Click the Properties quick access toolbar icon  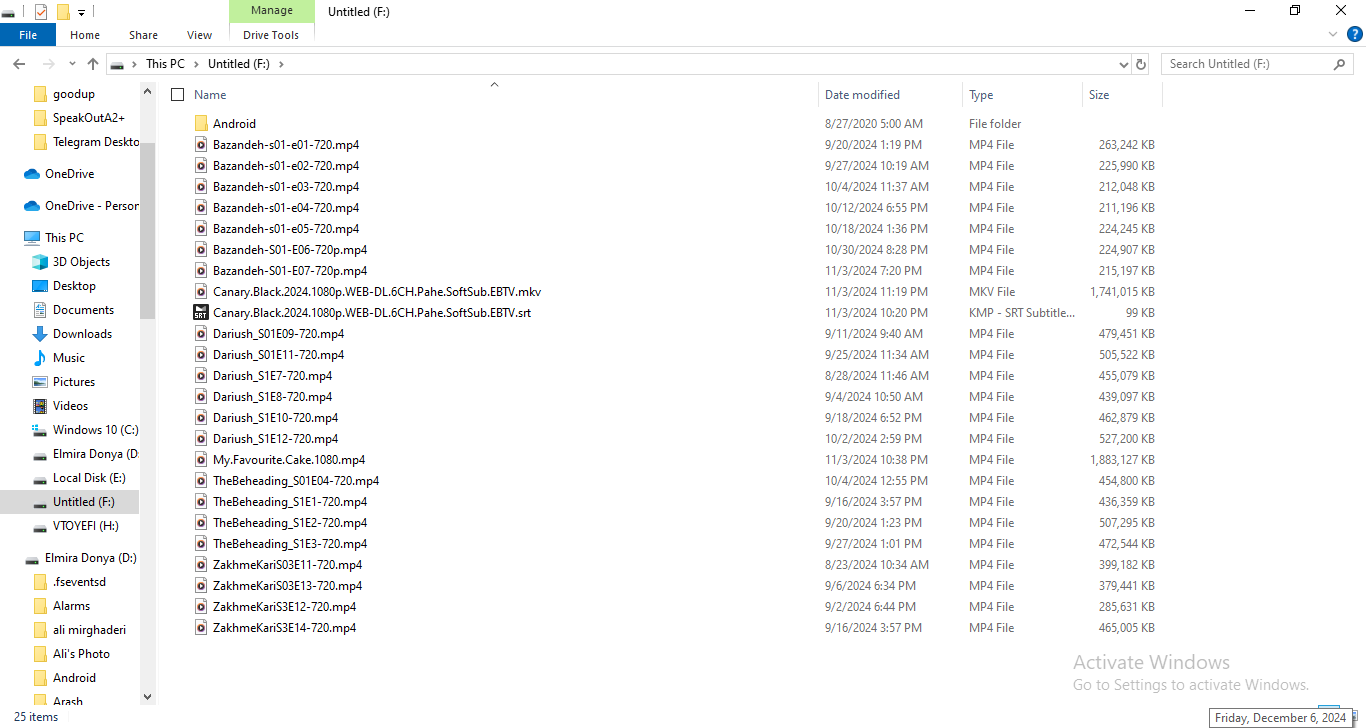[x=41, y=12]
